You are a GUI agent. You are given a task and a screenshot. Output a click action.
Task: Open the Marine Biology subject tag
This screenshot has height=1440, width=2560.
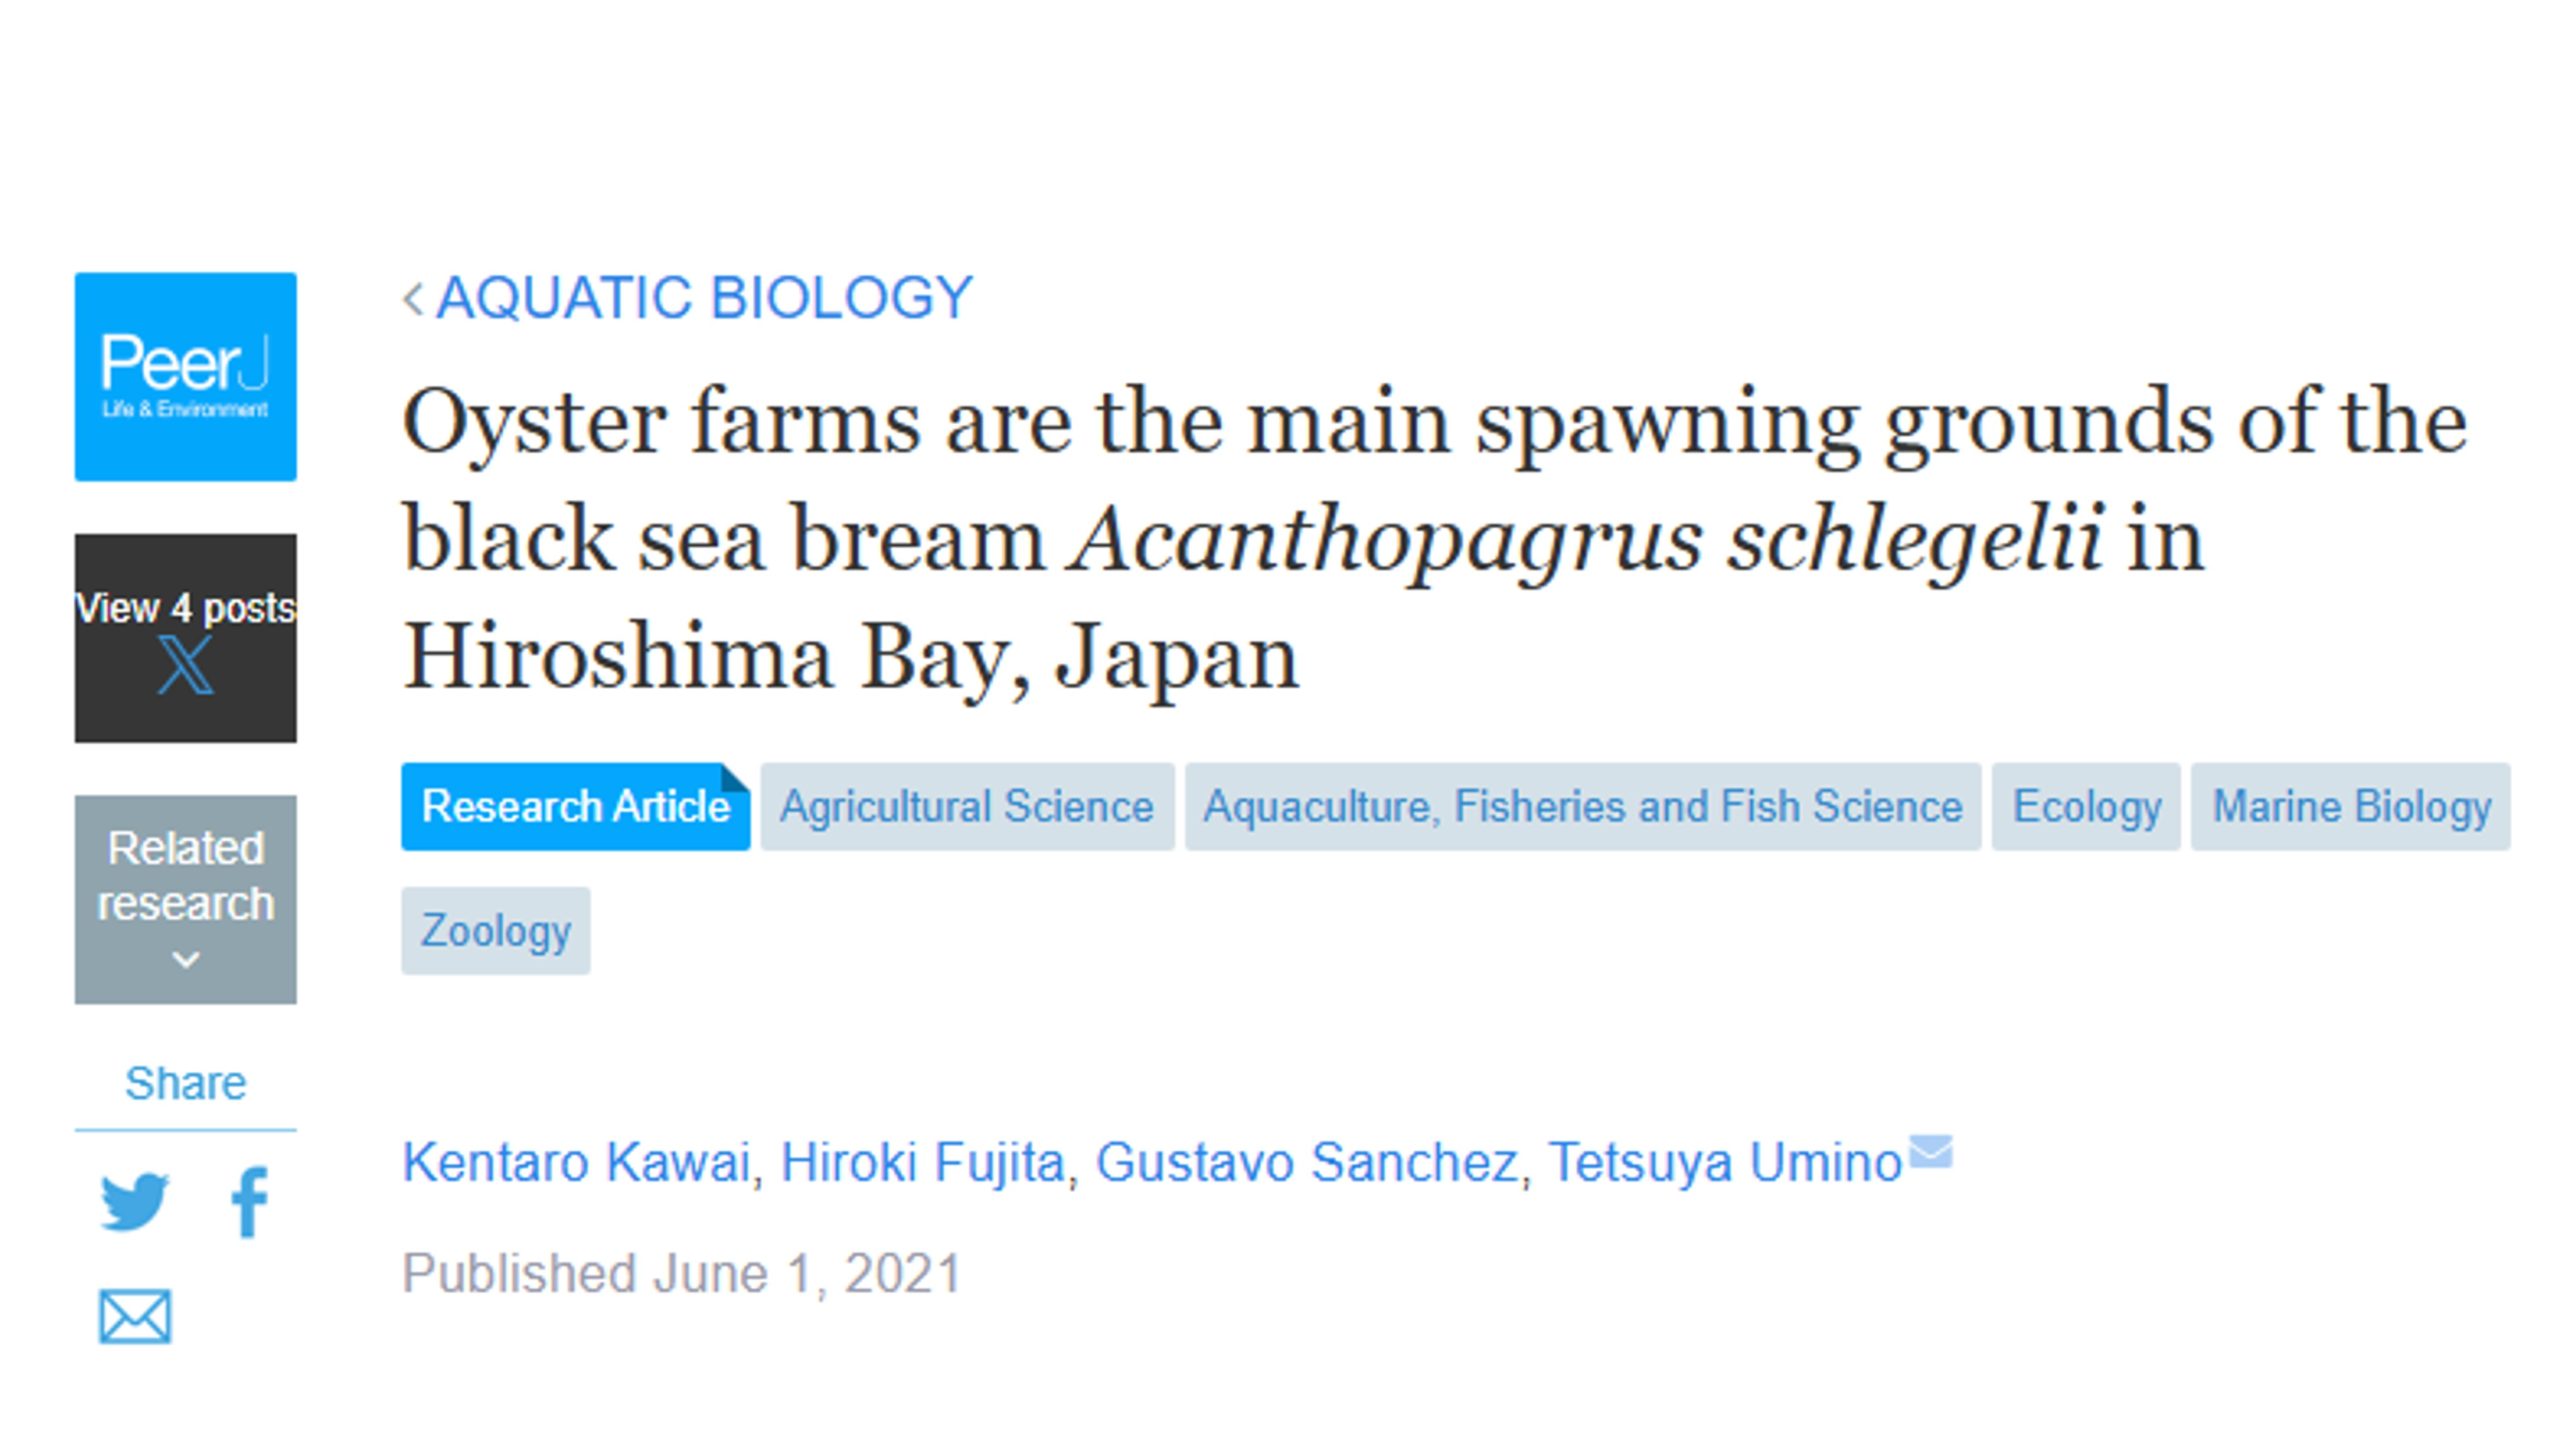point(2351,807)
